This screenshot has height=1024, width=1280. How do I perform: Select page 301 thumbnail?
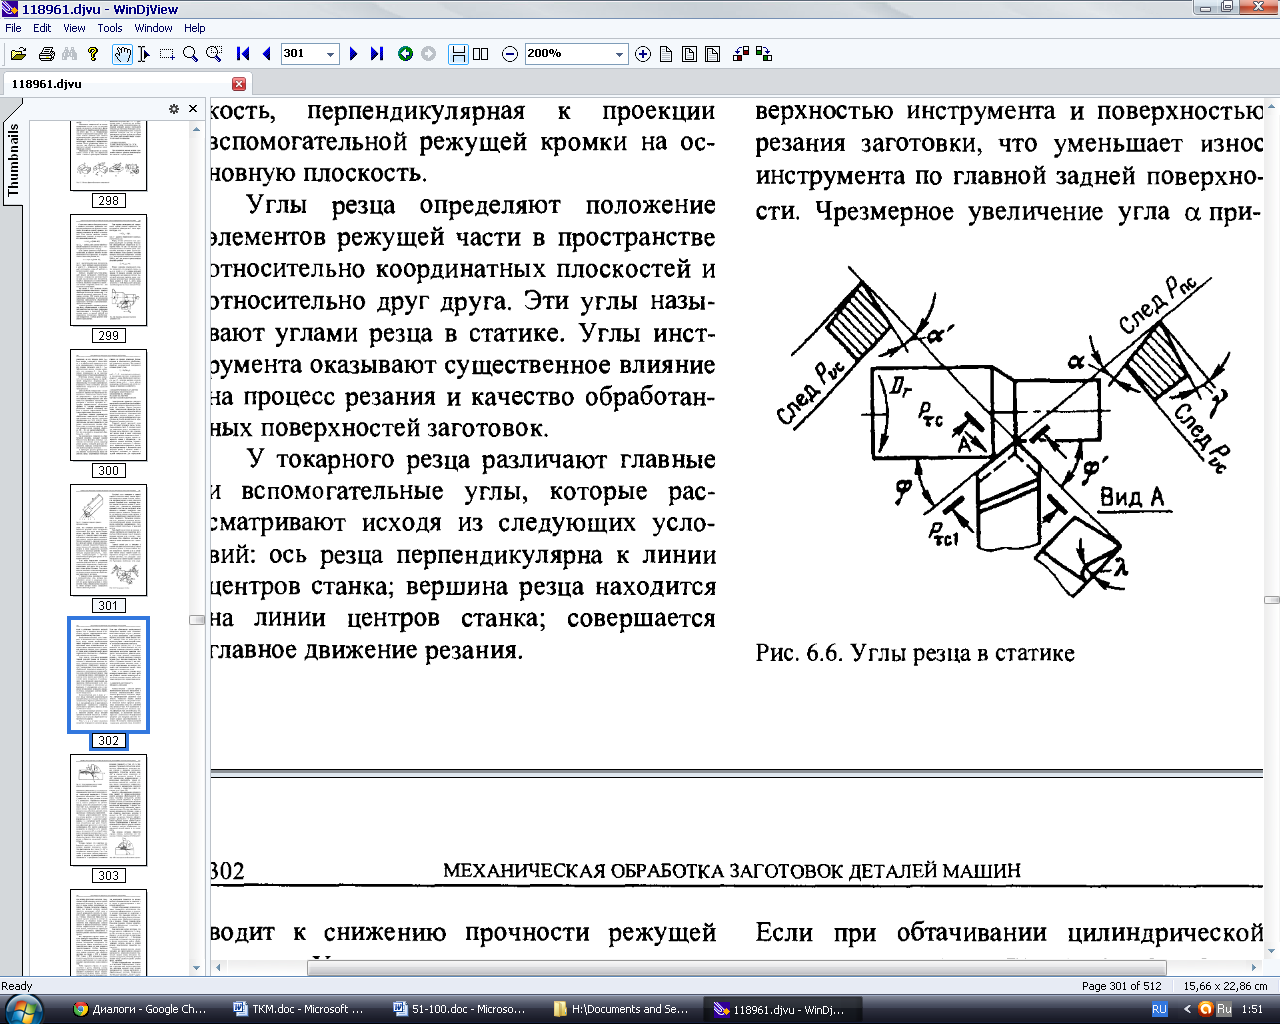108,540
